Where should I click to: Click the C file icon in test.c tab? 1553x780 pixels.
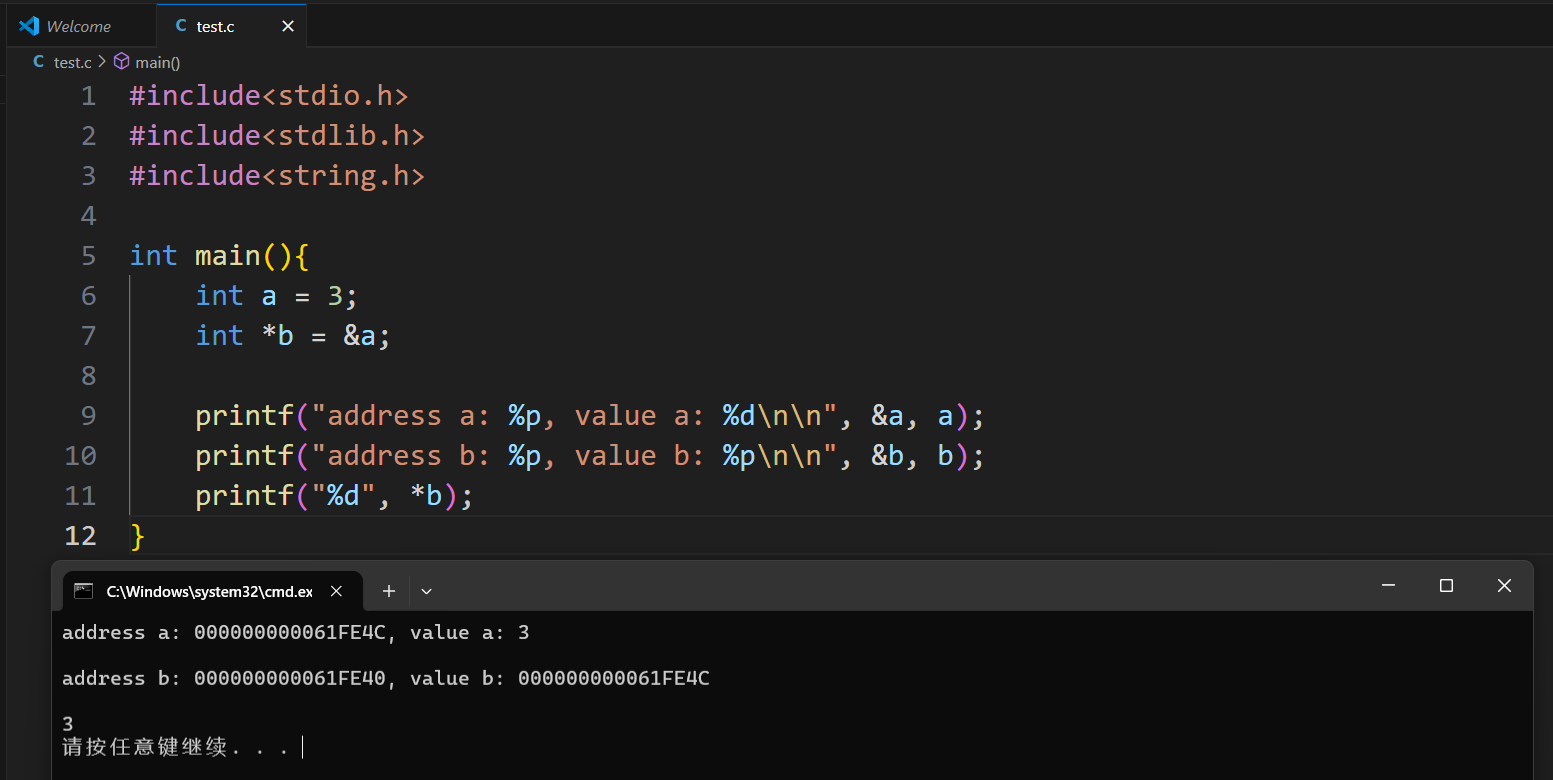(180, 26)
